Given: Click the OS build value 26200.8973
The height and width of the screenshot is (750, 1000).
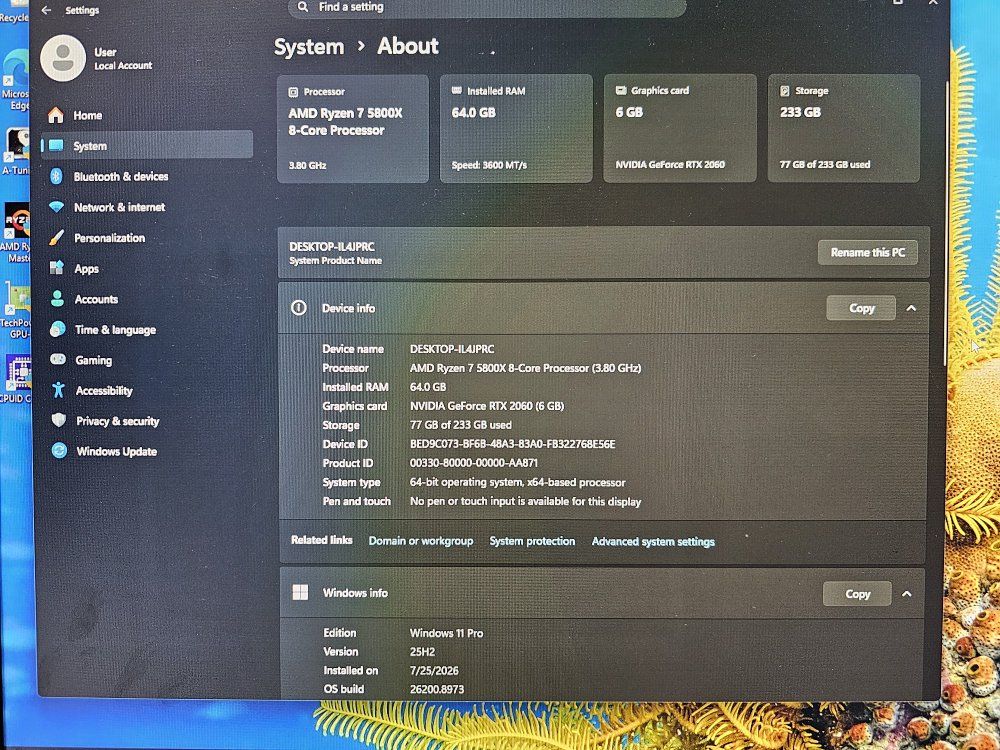Looking at the screenshot, I should tap(437, 689).
